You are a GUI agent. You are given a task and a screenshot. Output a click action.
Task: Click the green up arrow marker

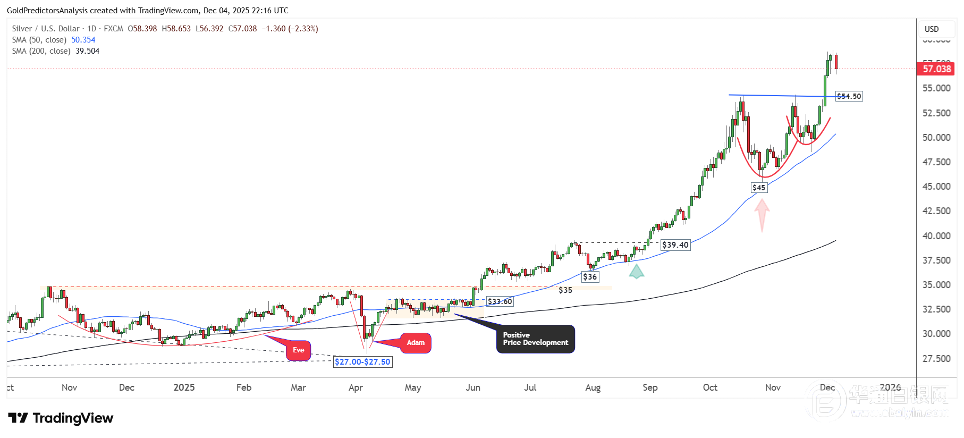tap(636, 270)
